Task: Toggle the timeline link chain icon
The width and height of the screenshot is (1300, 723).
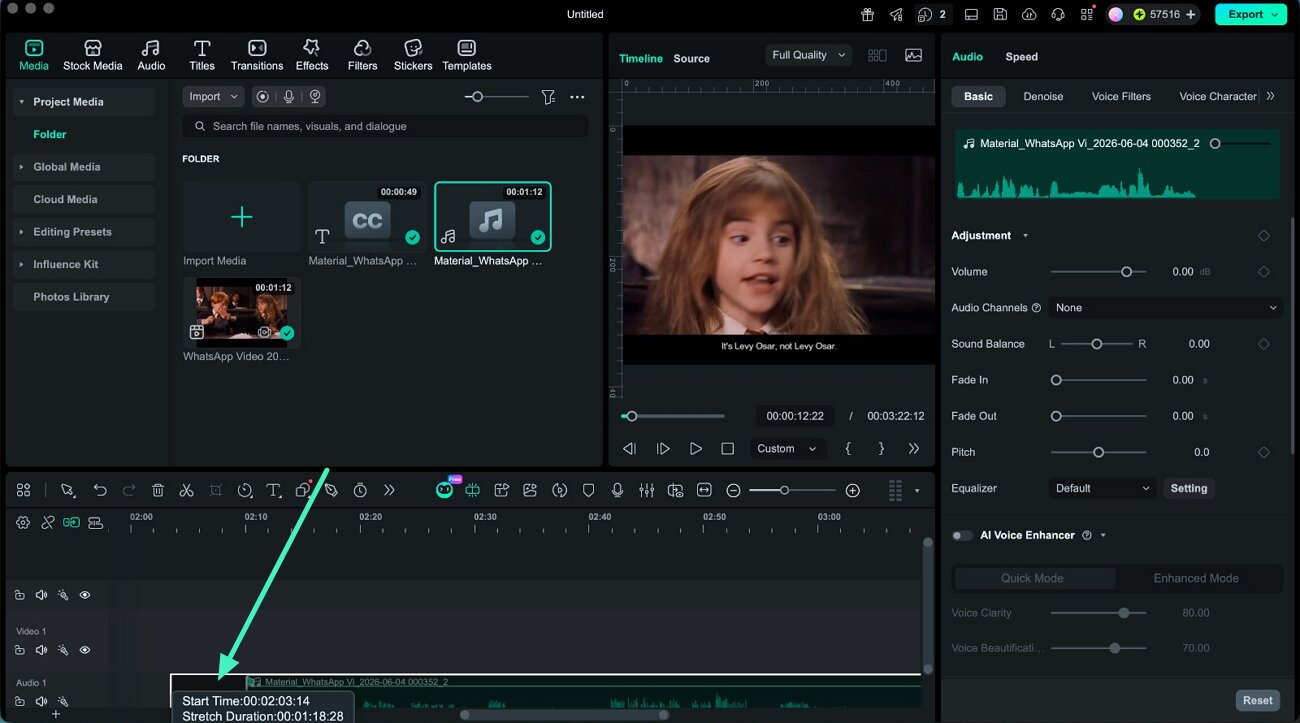Action: (47, 522)
